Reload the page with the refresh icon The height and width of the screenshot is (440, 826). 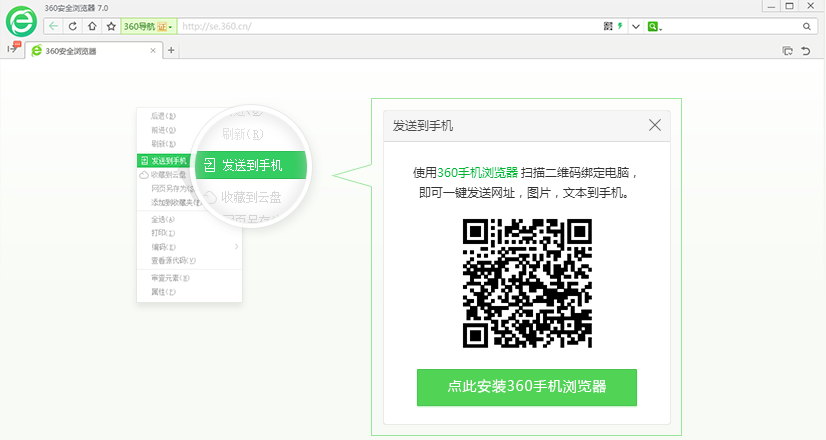[x=73, y=26]
